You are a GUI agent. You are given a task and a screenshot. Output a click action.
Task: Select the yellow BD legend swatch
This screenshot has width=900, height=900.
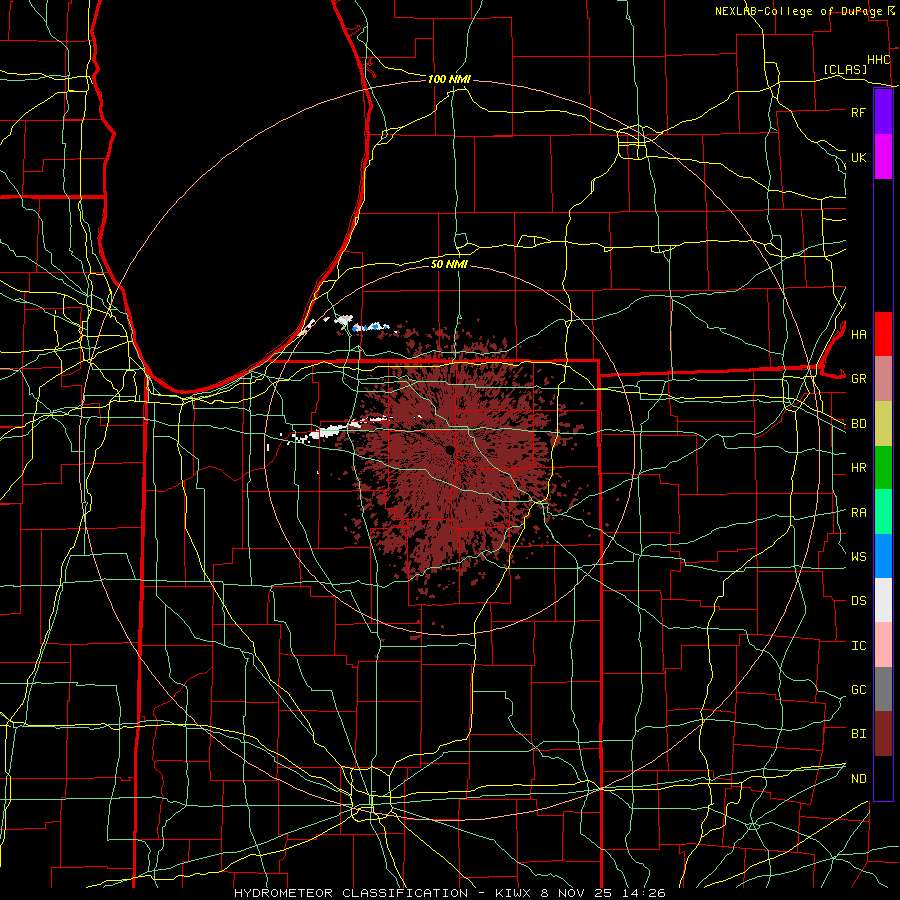click(883, 423)
